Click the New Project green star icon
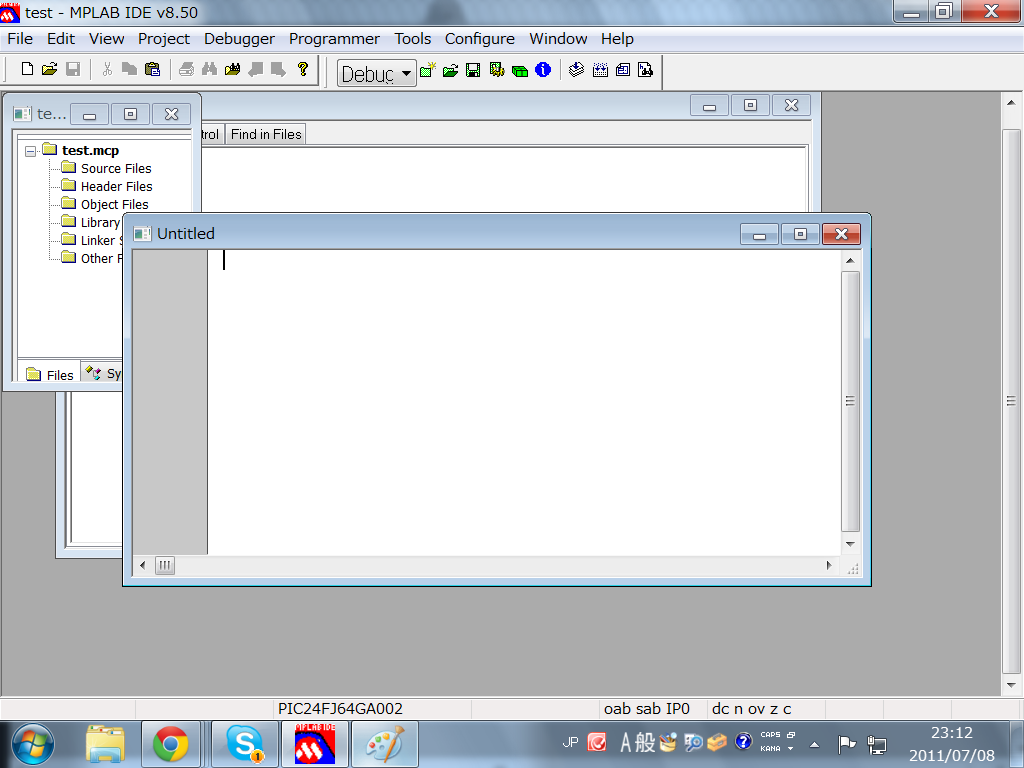Viewport: 1024px width, 768px height. 428,70
